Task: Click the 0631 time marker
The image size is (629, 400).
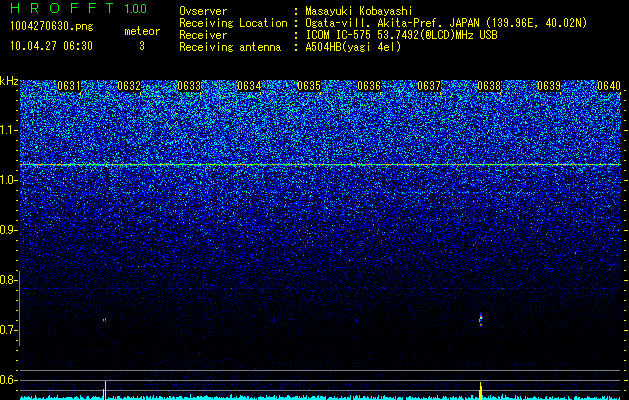Action: click(69, 86)
